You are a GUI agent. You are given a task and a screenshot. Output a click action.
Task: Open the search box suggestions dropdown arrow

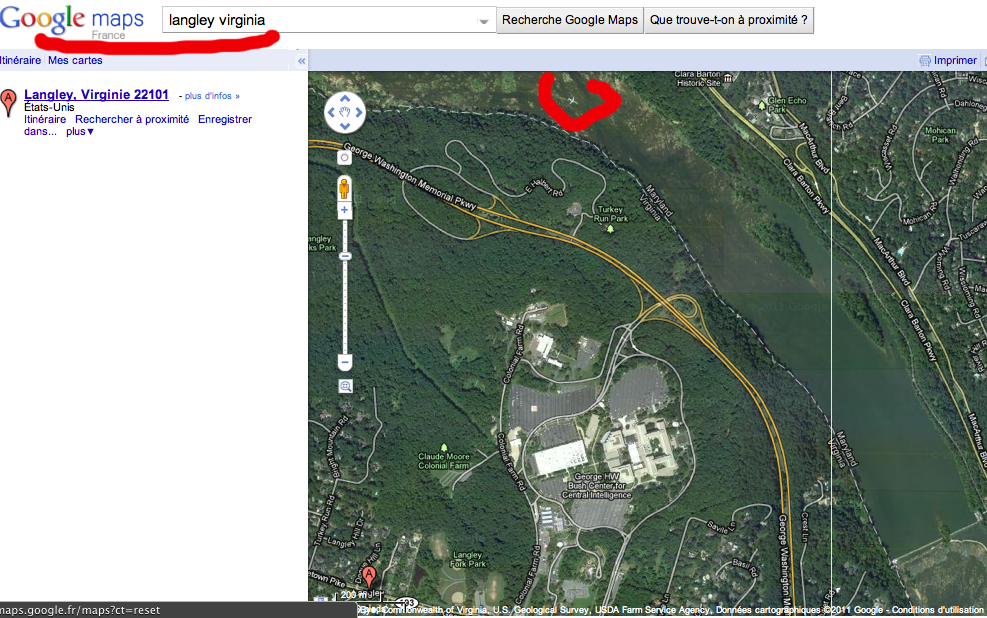(x=483, y=21)
